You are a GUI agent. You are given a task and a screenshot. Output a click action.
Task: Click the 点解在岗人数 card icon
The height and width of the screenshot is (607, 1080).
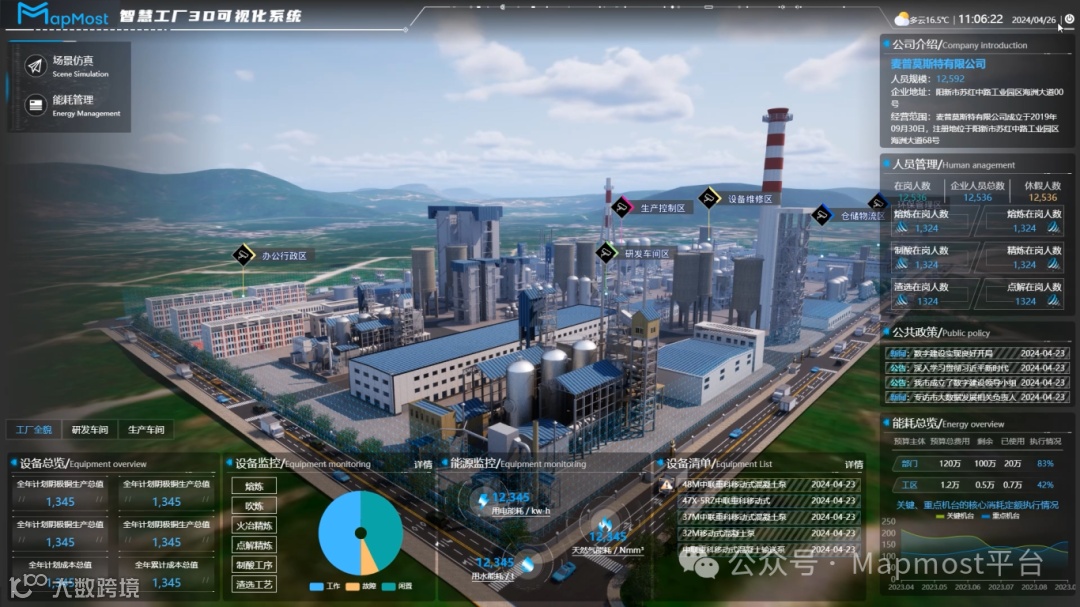[1053, 300]
